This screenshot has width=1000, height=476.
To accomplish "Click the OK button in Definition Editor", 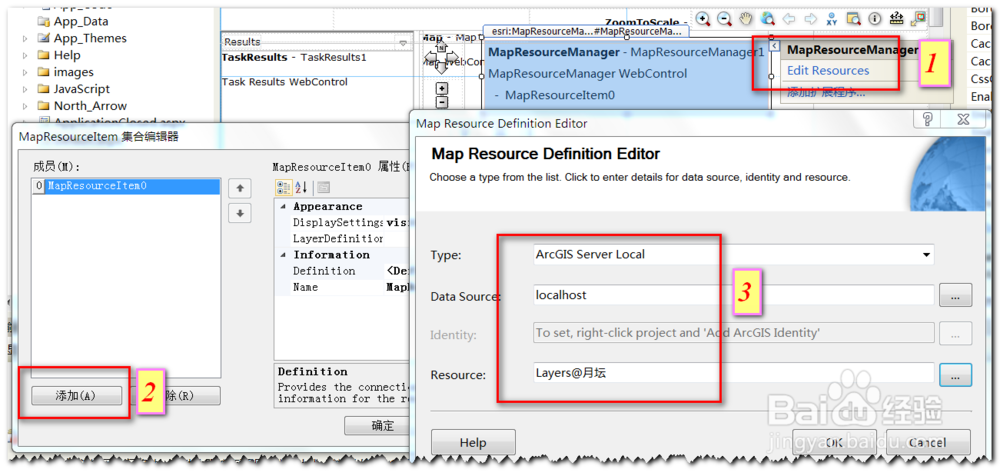I will tap(833, 442).
